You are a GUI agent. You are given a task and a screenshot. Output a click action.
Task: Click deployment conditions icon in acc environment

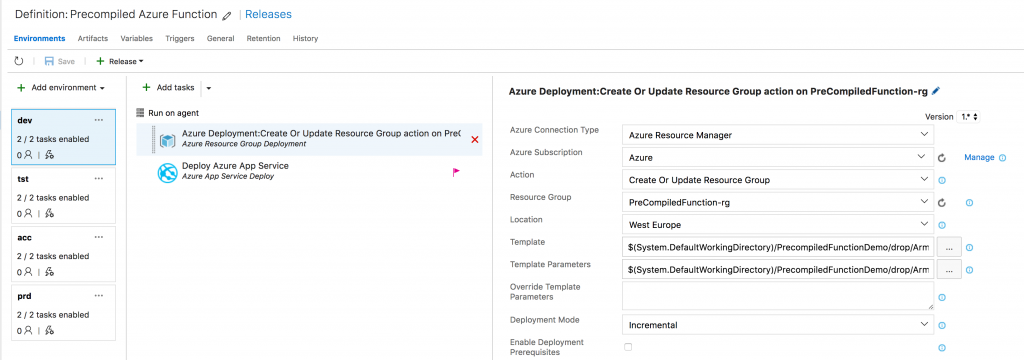coord(49,272)
